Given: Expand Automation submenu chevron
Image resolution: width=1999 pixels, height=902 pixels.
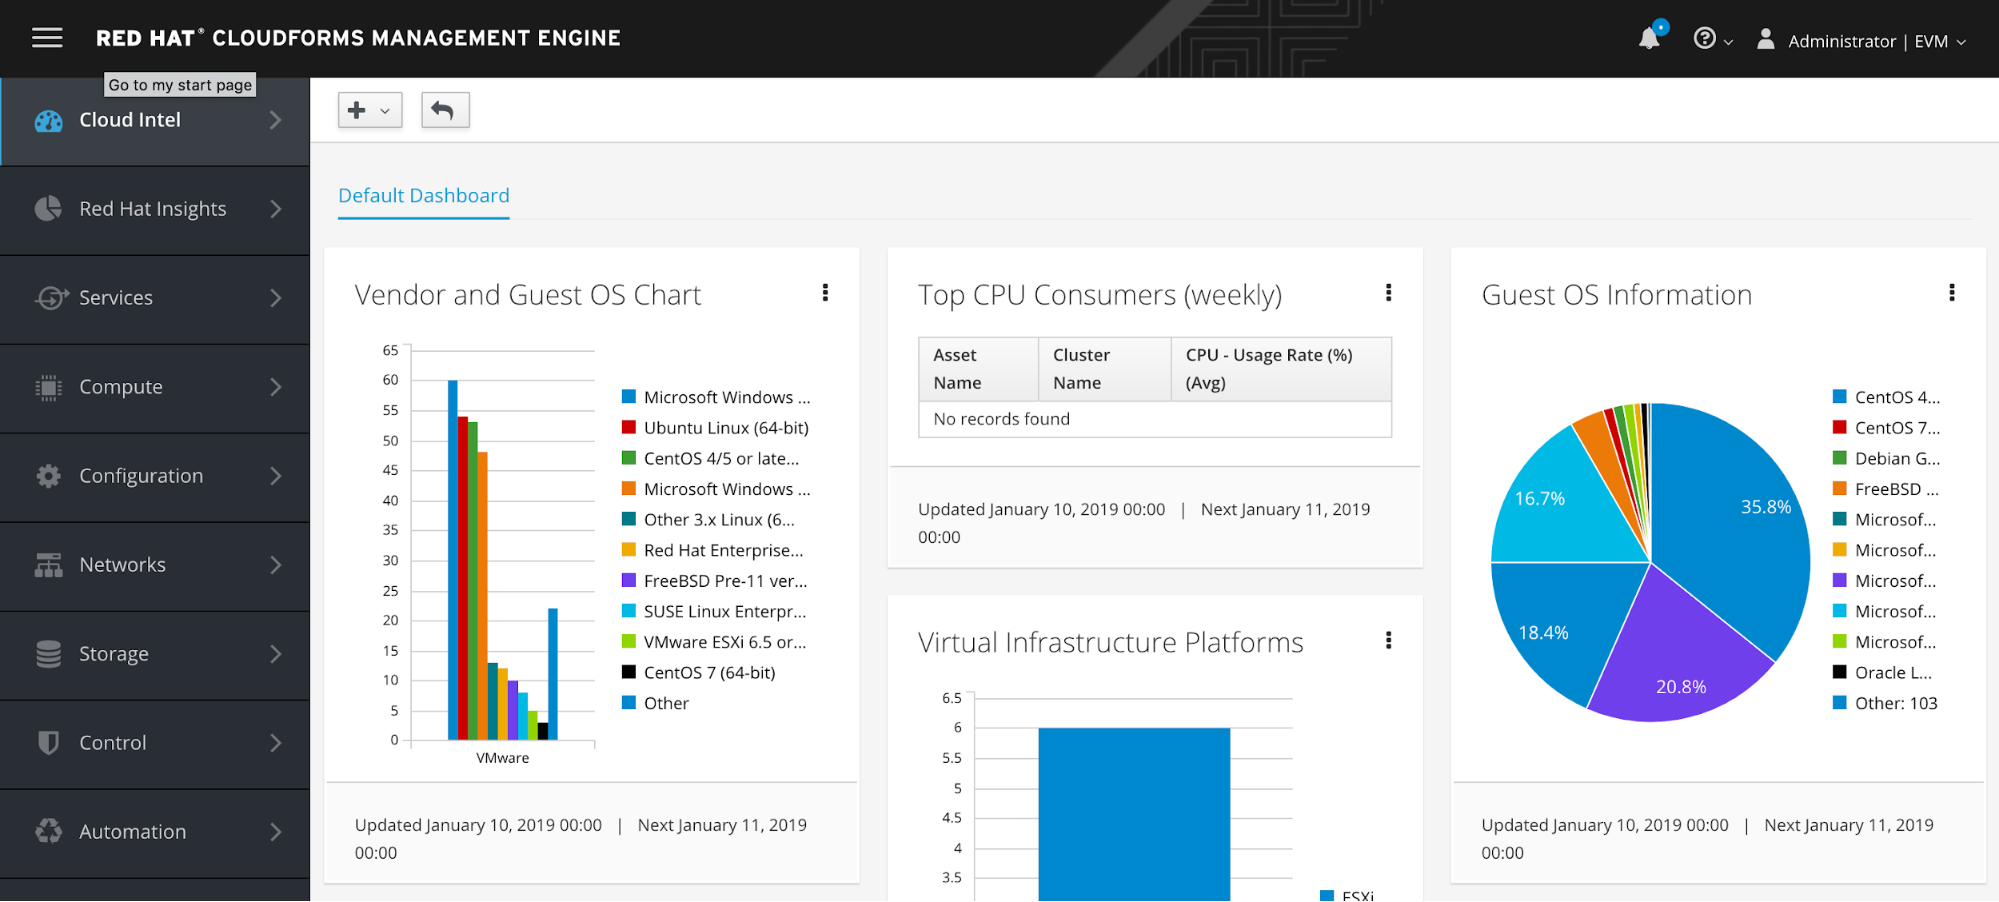Looking at the screenshot, I should coord(276,832).
